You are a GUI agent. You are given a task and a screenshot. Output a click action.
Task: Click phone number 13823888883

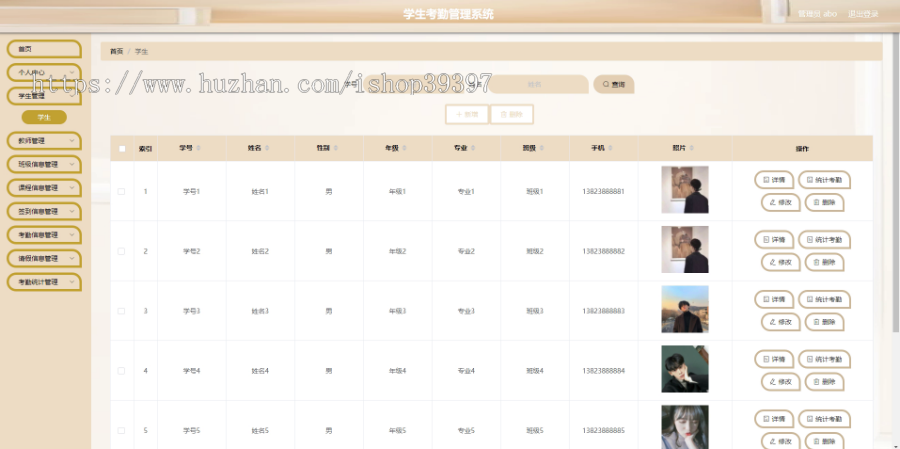coord(603,311)
